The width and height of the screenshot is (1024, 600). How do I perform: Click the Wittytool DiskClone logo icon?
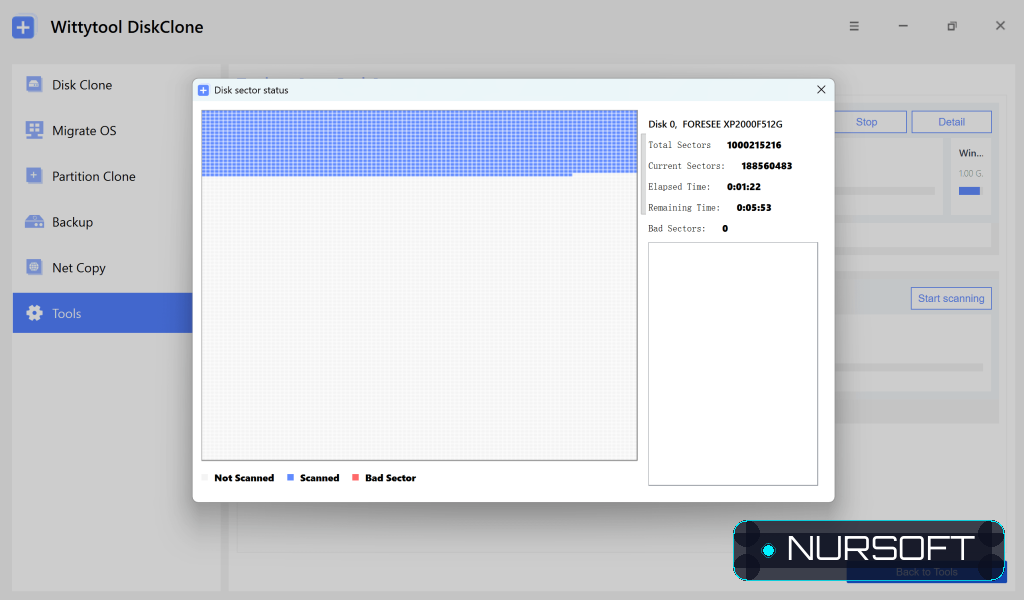(24, 27)
